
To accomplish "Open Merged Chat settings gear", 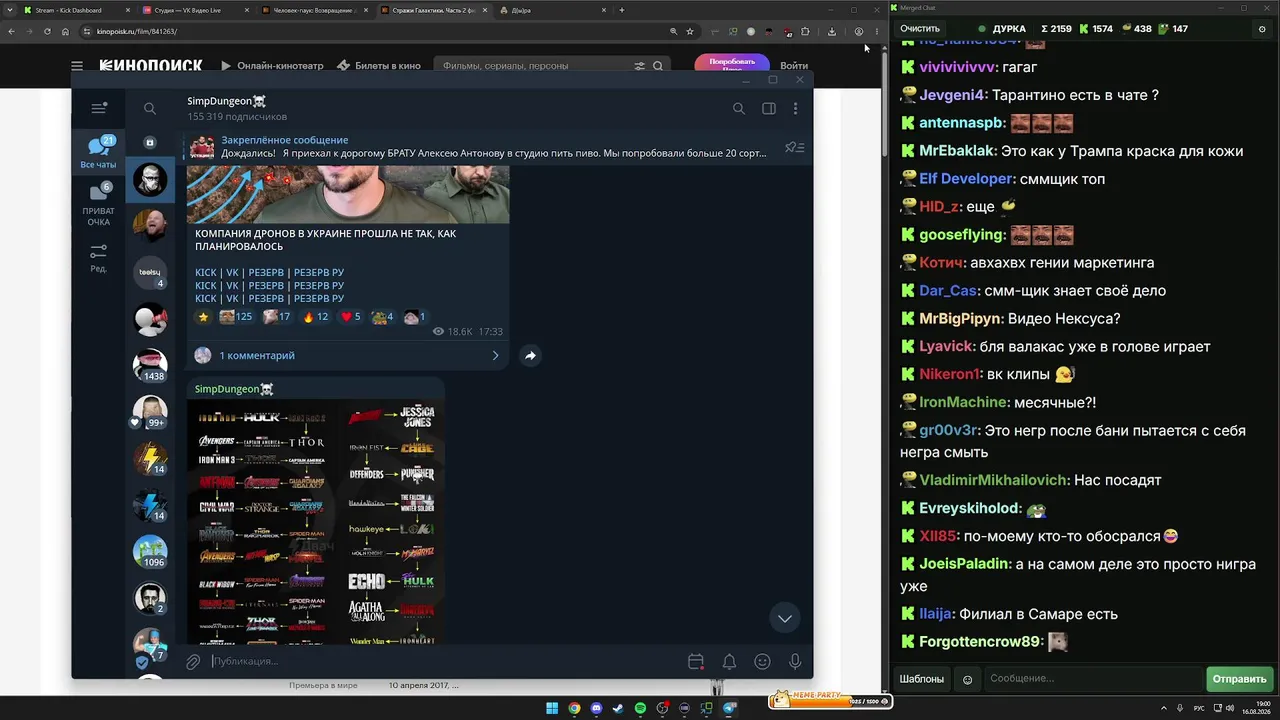I will click(x=1262, y=29).
